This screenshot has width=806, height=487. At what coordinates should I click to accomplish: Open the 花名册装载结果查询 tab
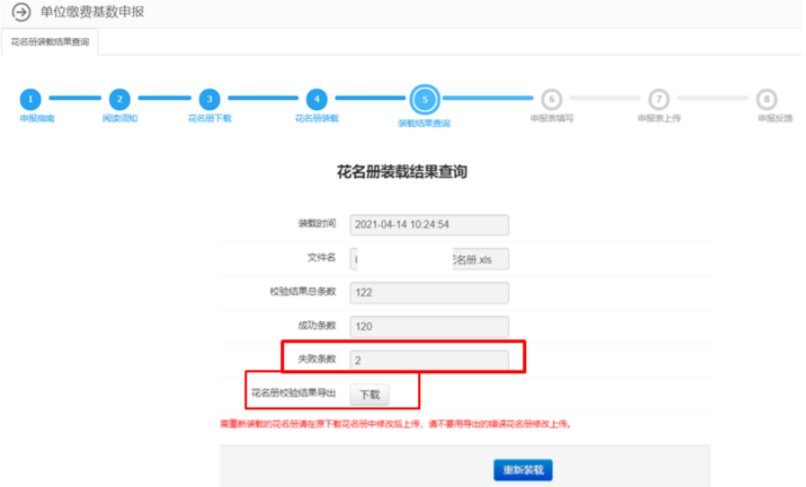pos(50,42)
